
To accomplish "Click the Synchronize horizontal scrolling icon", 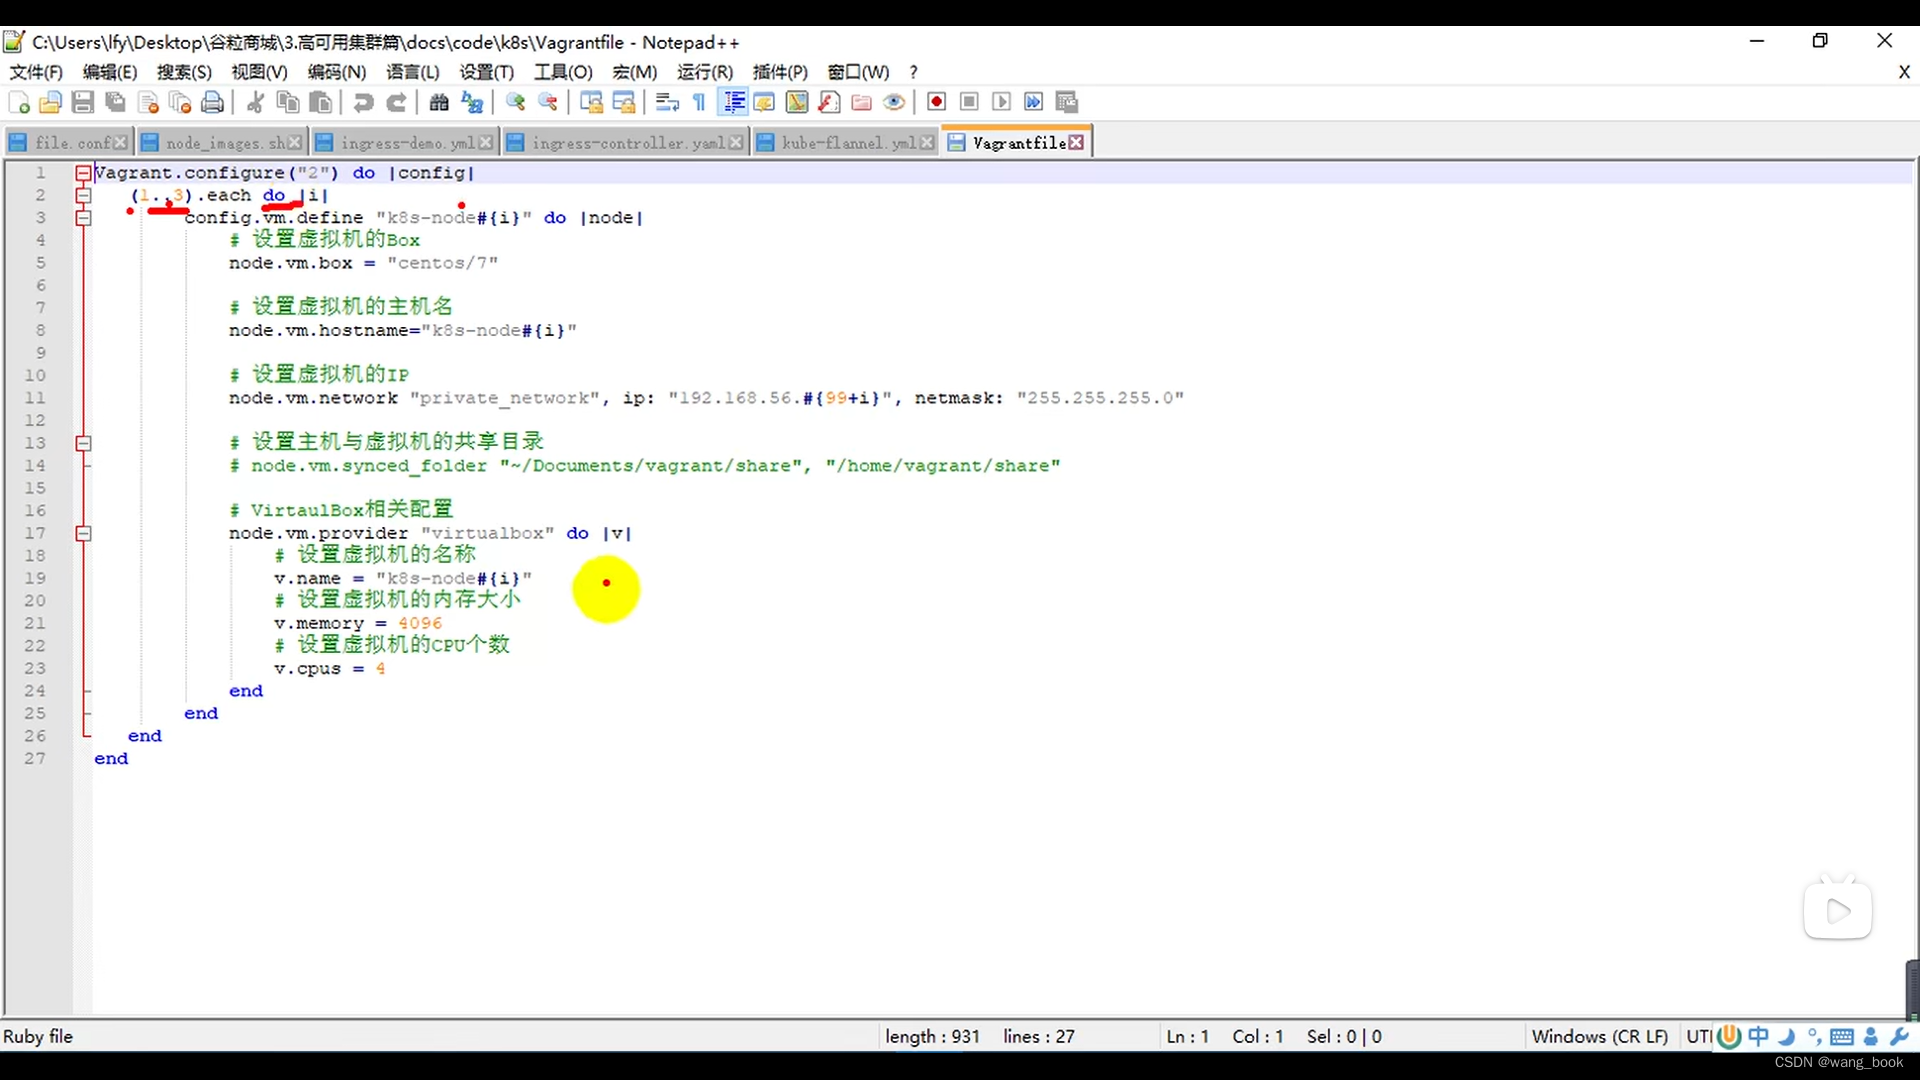I will (x=624, y=102).
